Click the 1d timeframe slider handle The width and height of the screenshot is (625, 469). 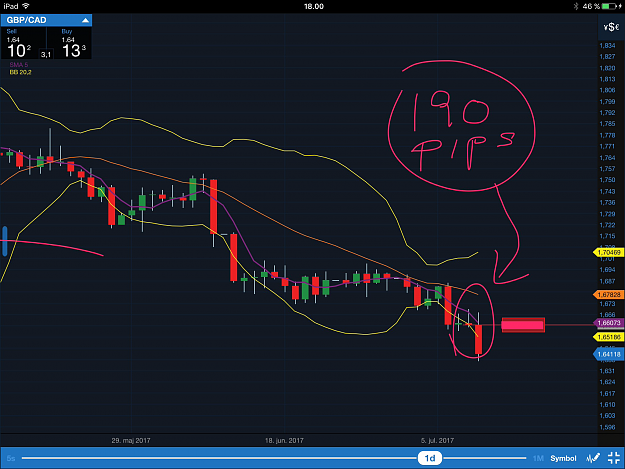(x=430, y=458)
